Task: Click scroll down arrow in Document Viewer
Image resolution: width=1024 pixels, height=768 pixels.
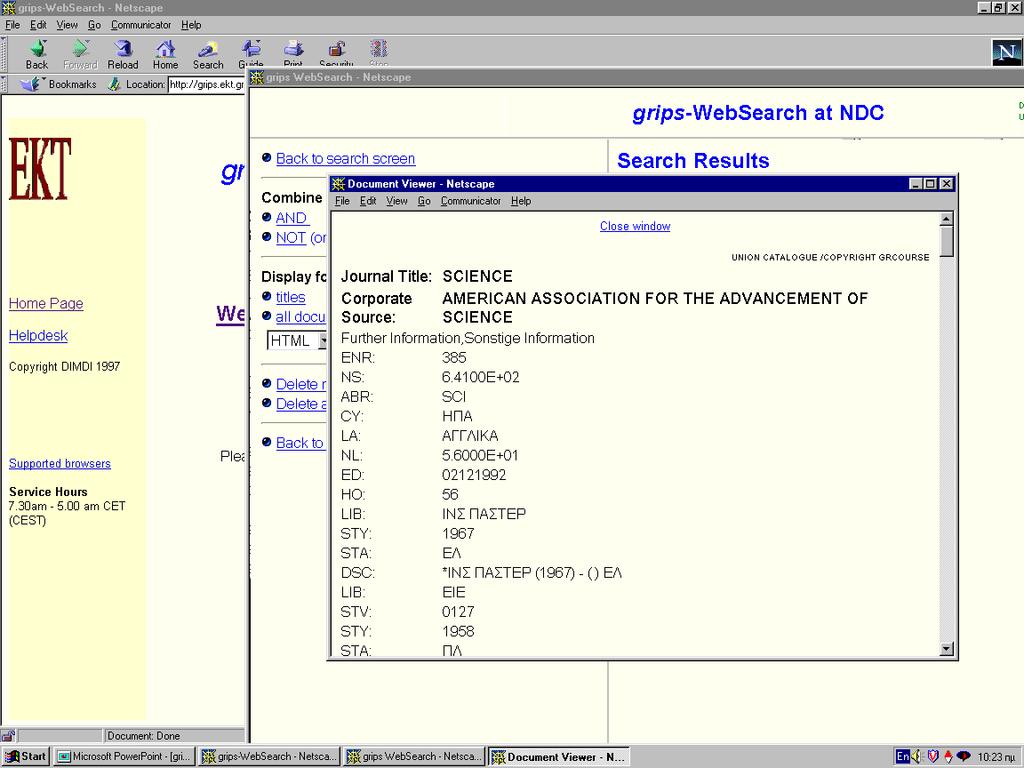Action: pos(946,649)
